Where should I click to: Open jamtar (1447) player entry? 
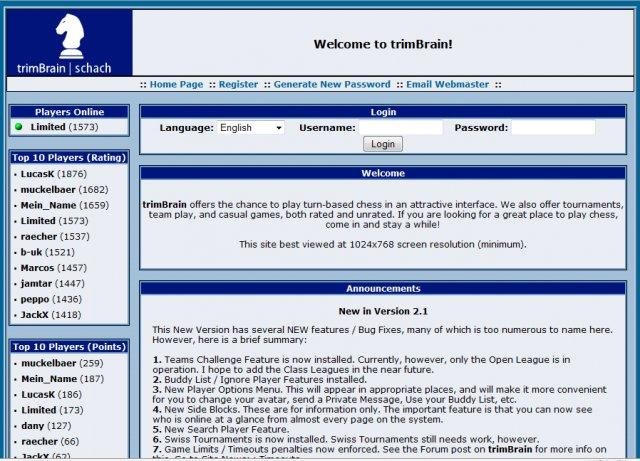coord(53,284)
